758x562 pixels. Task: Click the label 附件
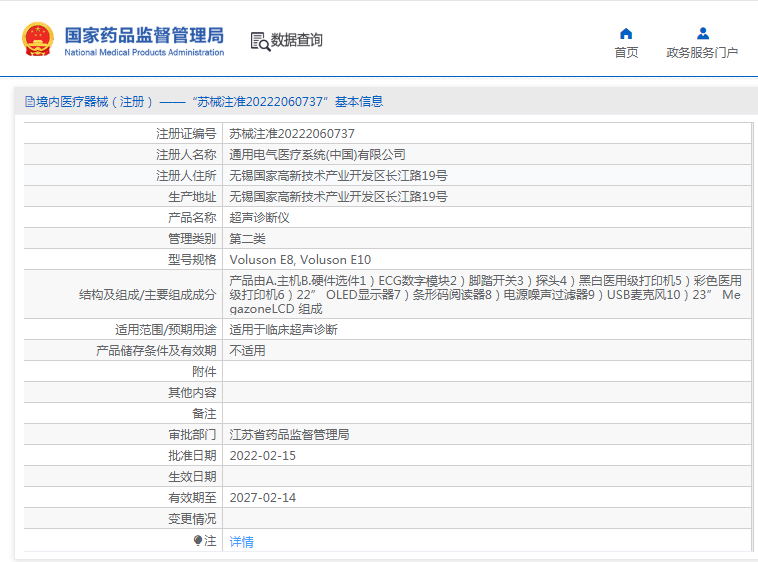point(204,372)
